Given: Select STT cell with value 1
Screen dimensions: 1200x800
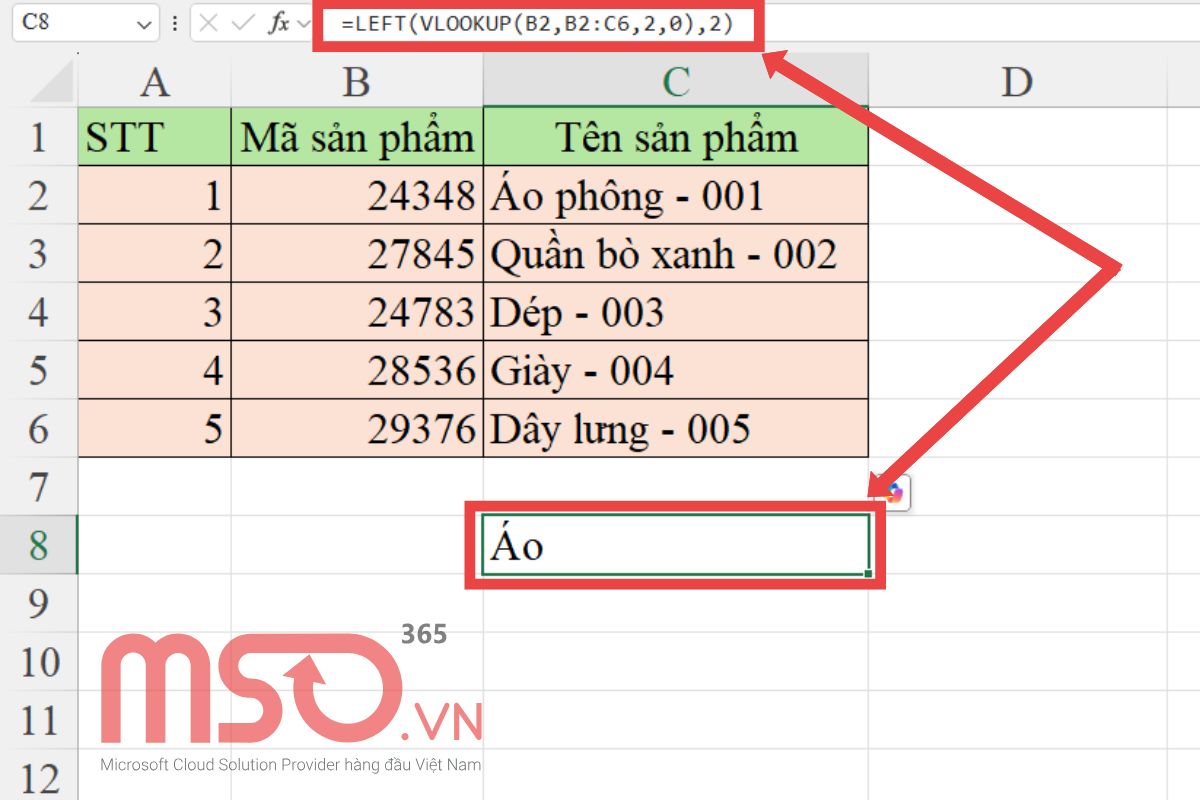Looking at the screenshot, I should 155,195.
